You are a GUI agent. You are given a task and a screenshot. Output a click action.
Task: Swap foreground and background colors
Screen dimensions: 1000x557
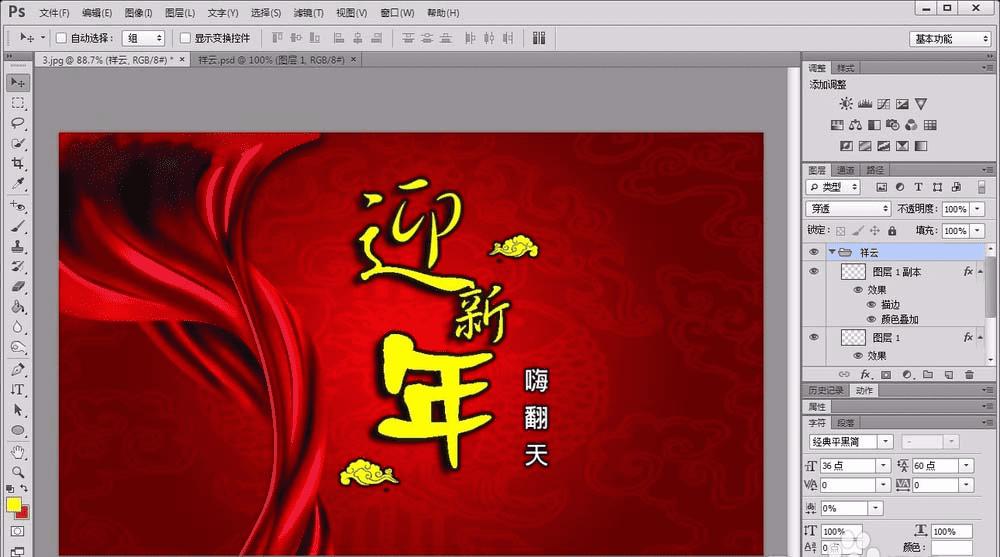pyautogui.click(x=24, y=488)
